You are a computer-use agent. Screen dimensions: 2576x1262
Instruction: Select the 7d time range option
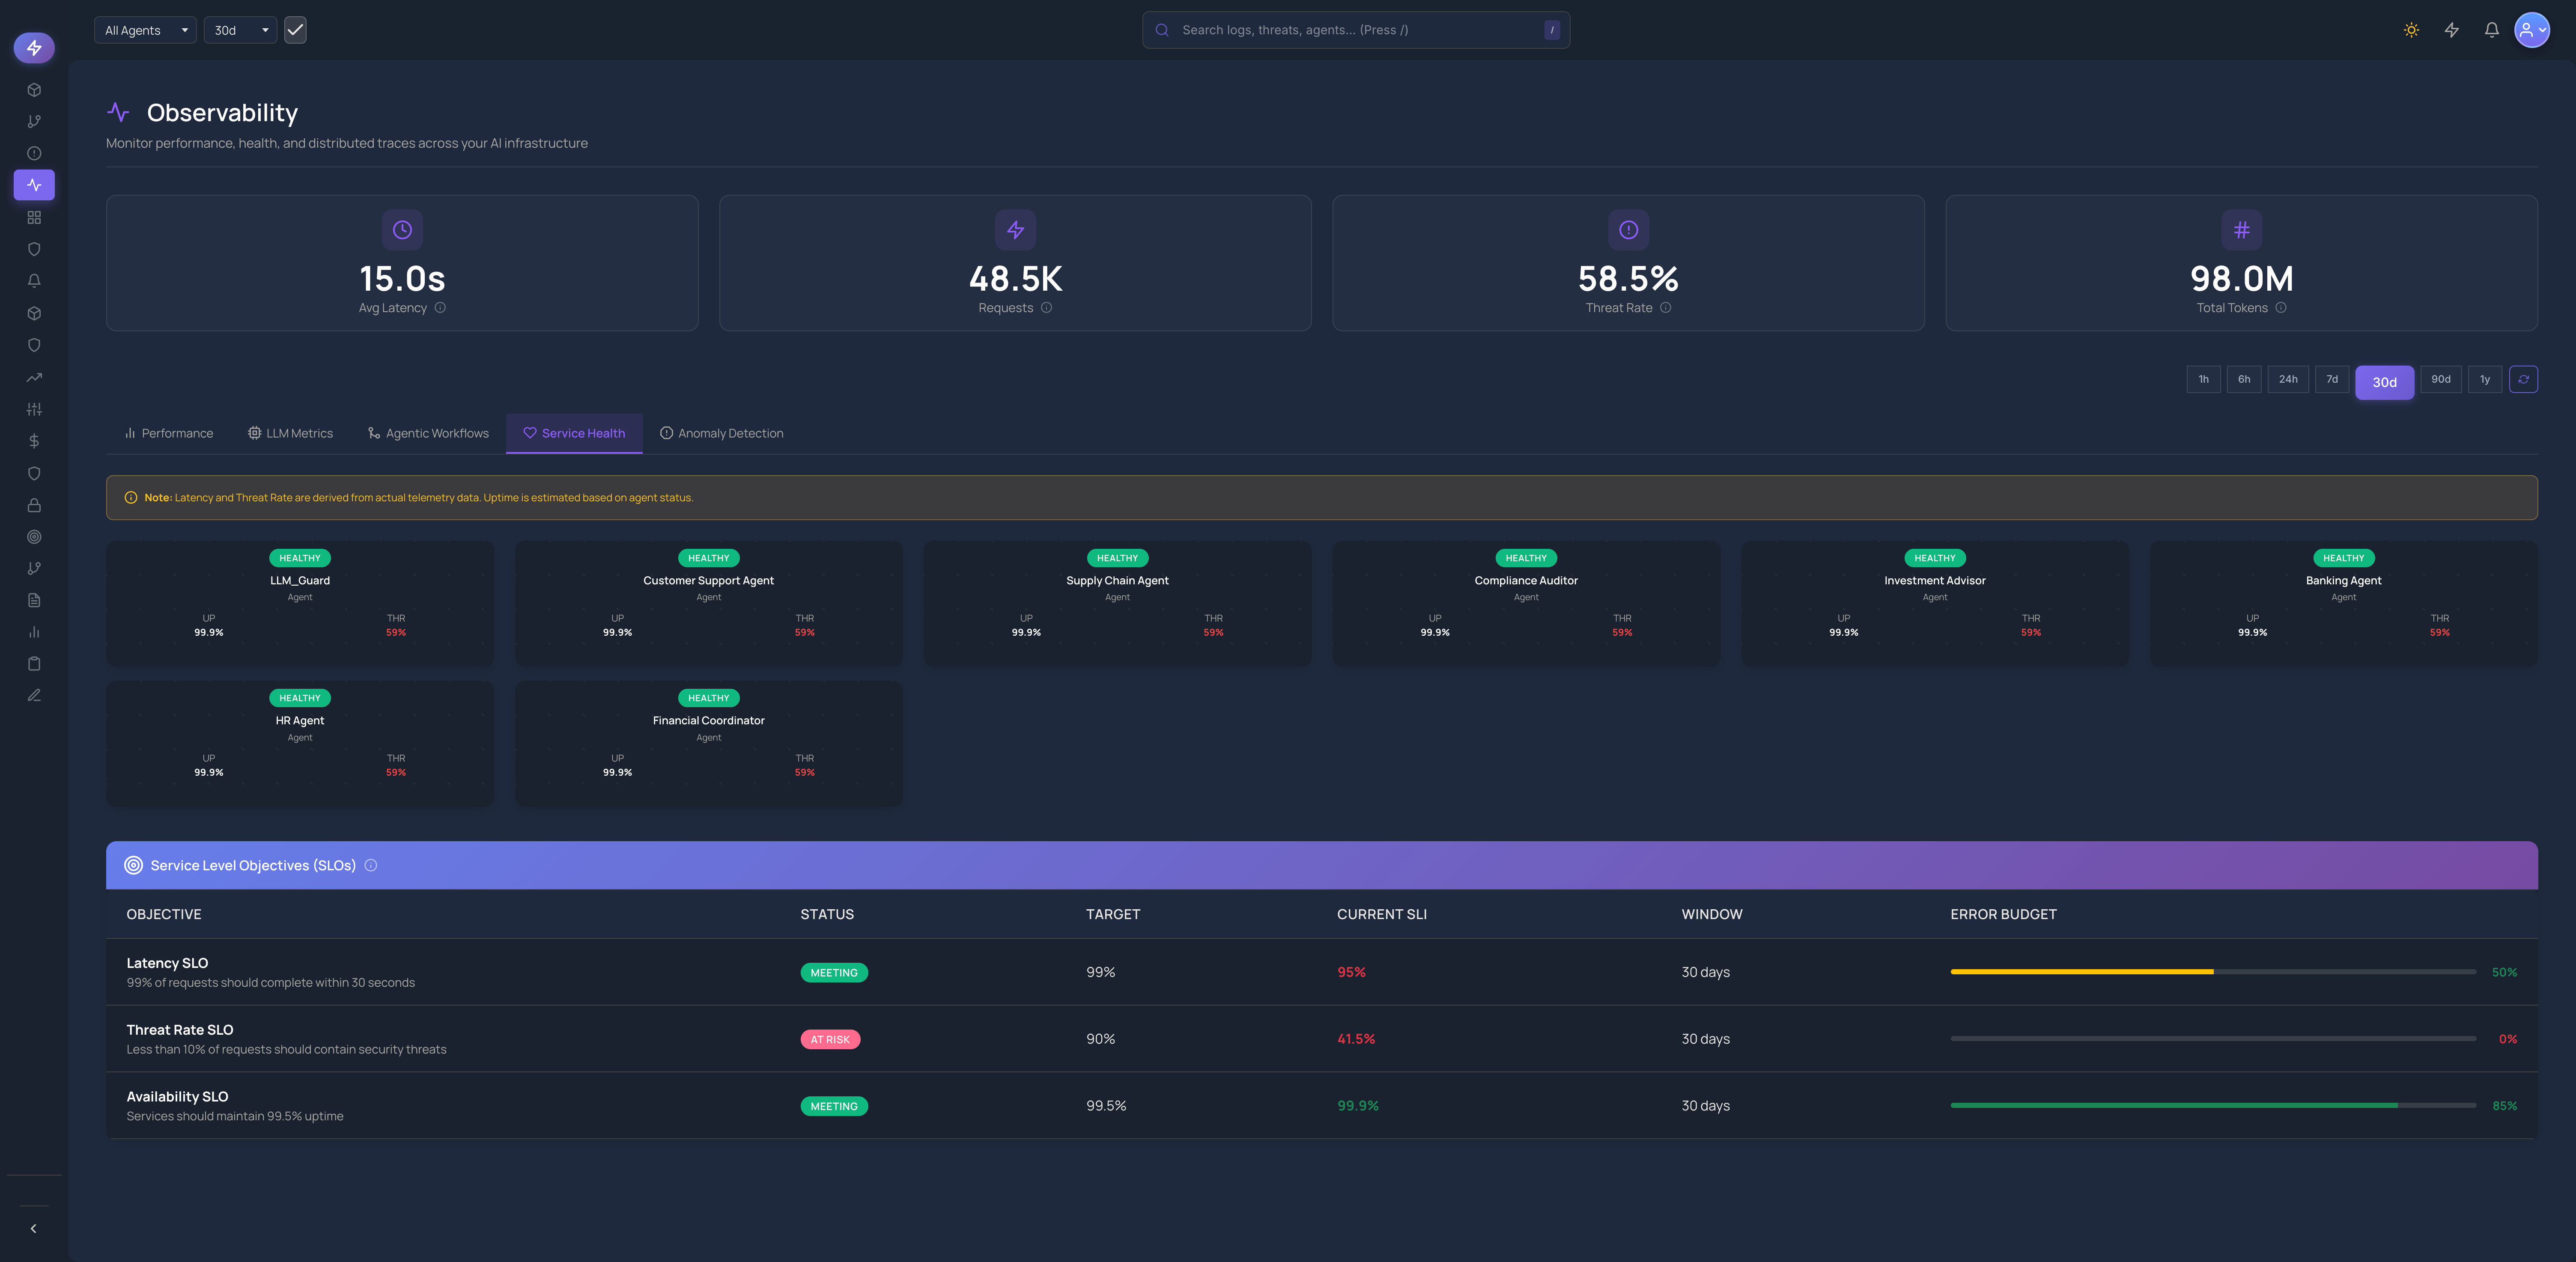pos(2331,380)
